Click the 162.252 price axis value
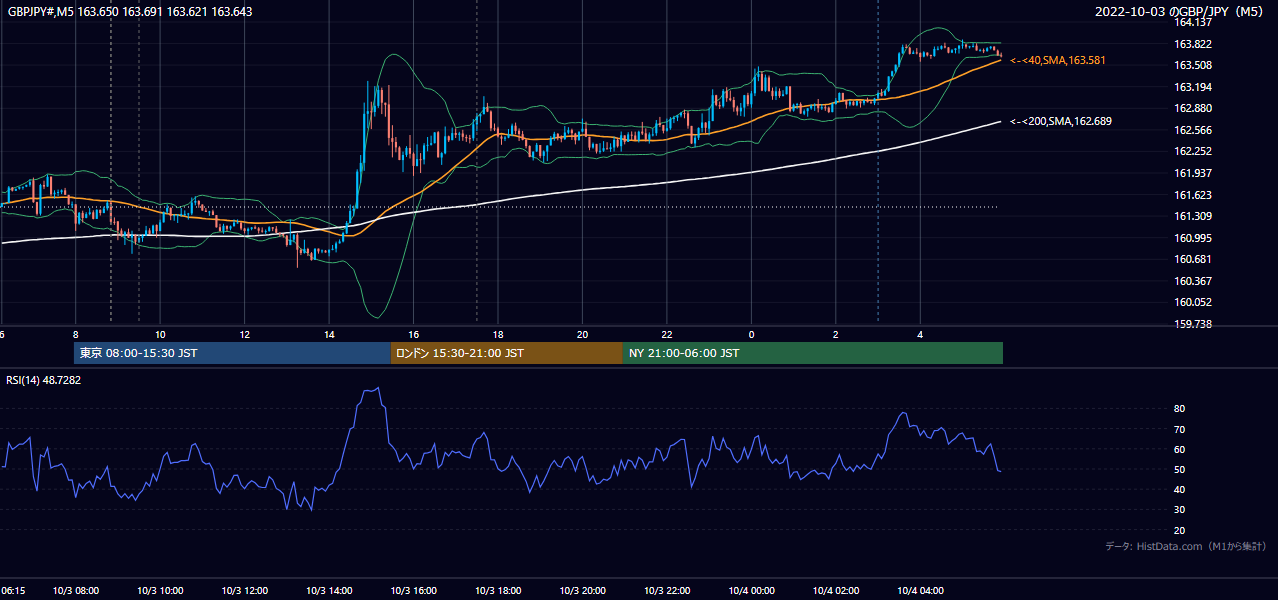The width and height of the screenshot is (1278, 600). [x=1192, y=151]
